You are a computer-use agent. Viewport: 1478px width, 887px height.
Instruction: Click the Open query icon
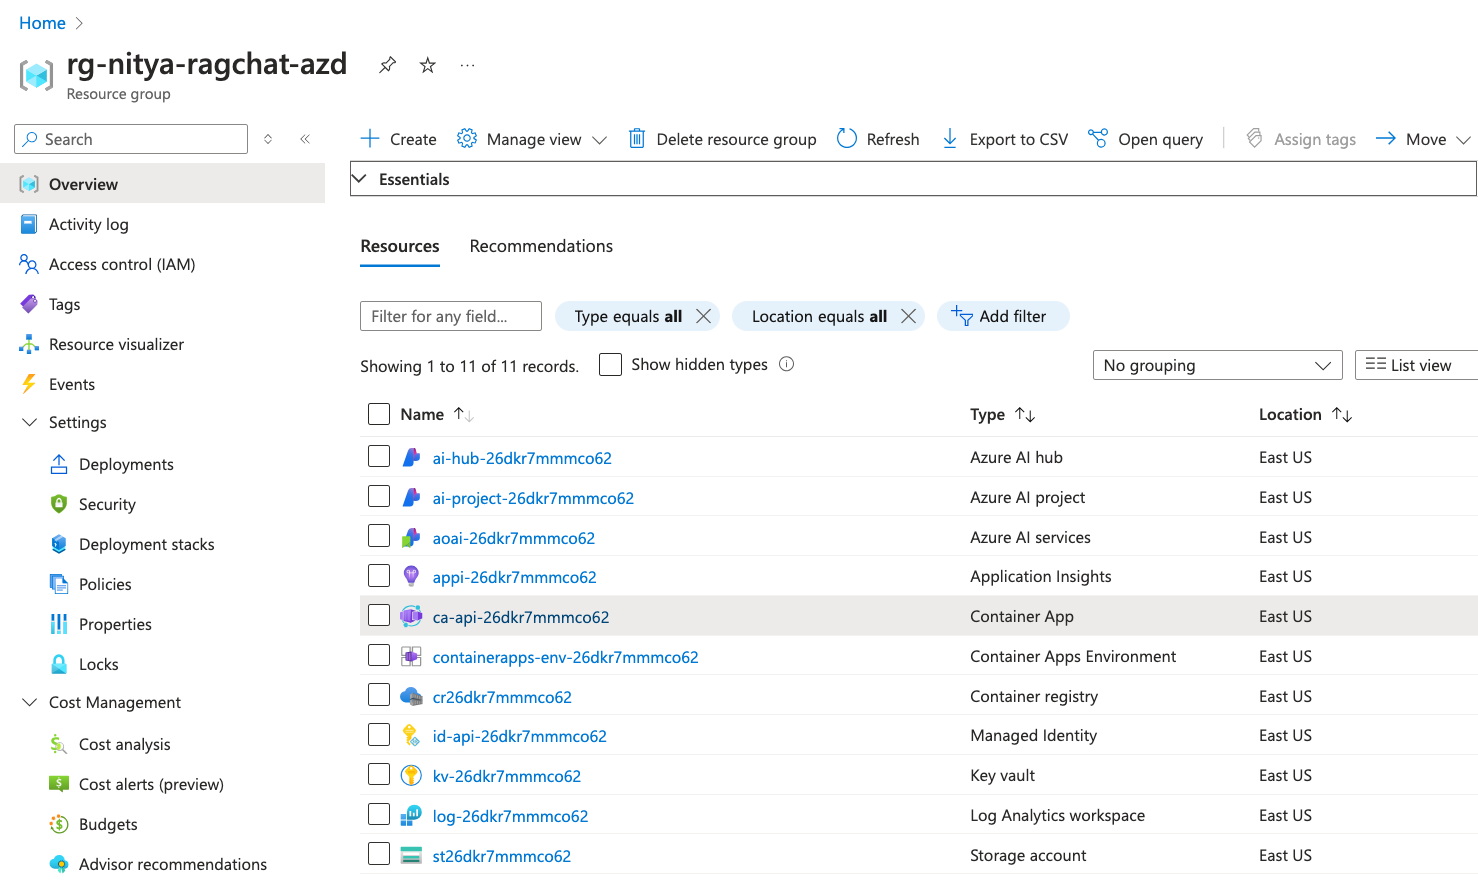point(1098,138)
